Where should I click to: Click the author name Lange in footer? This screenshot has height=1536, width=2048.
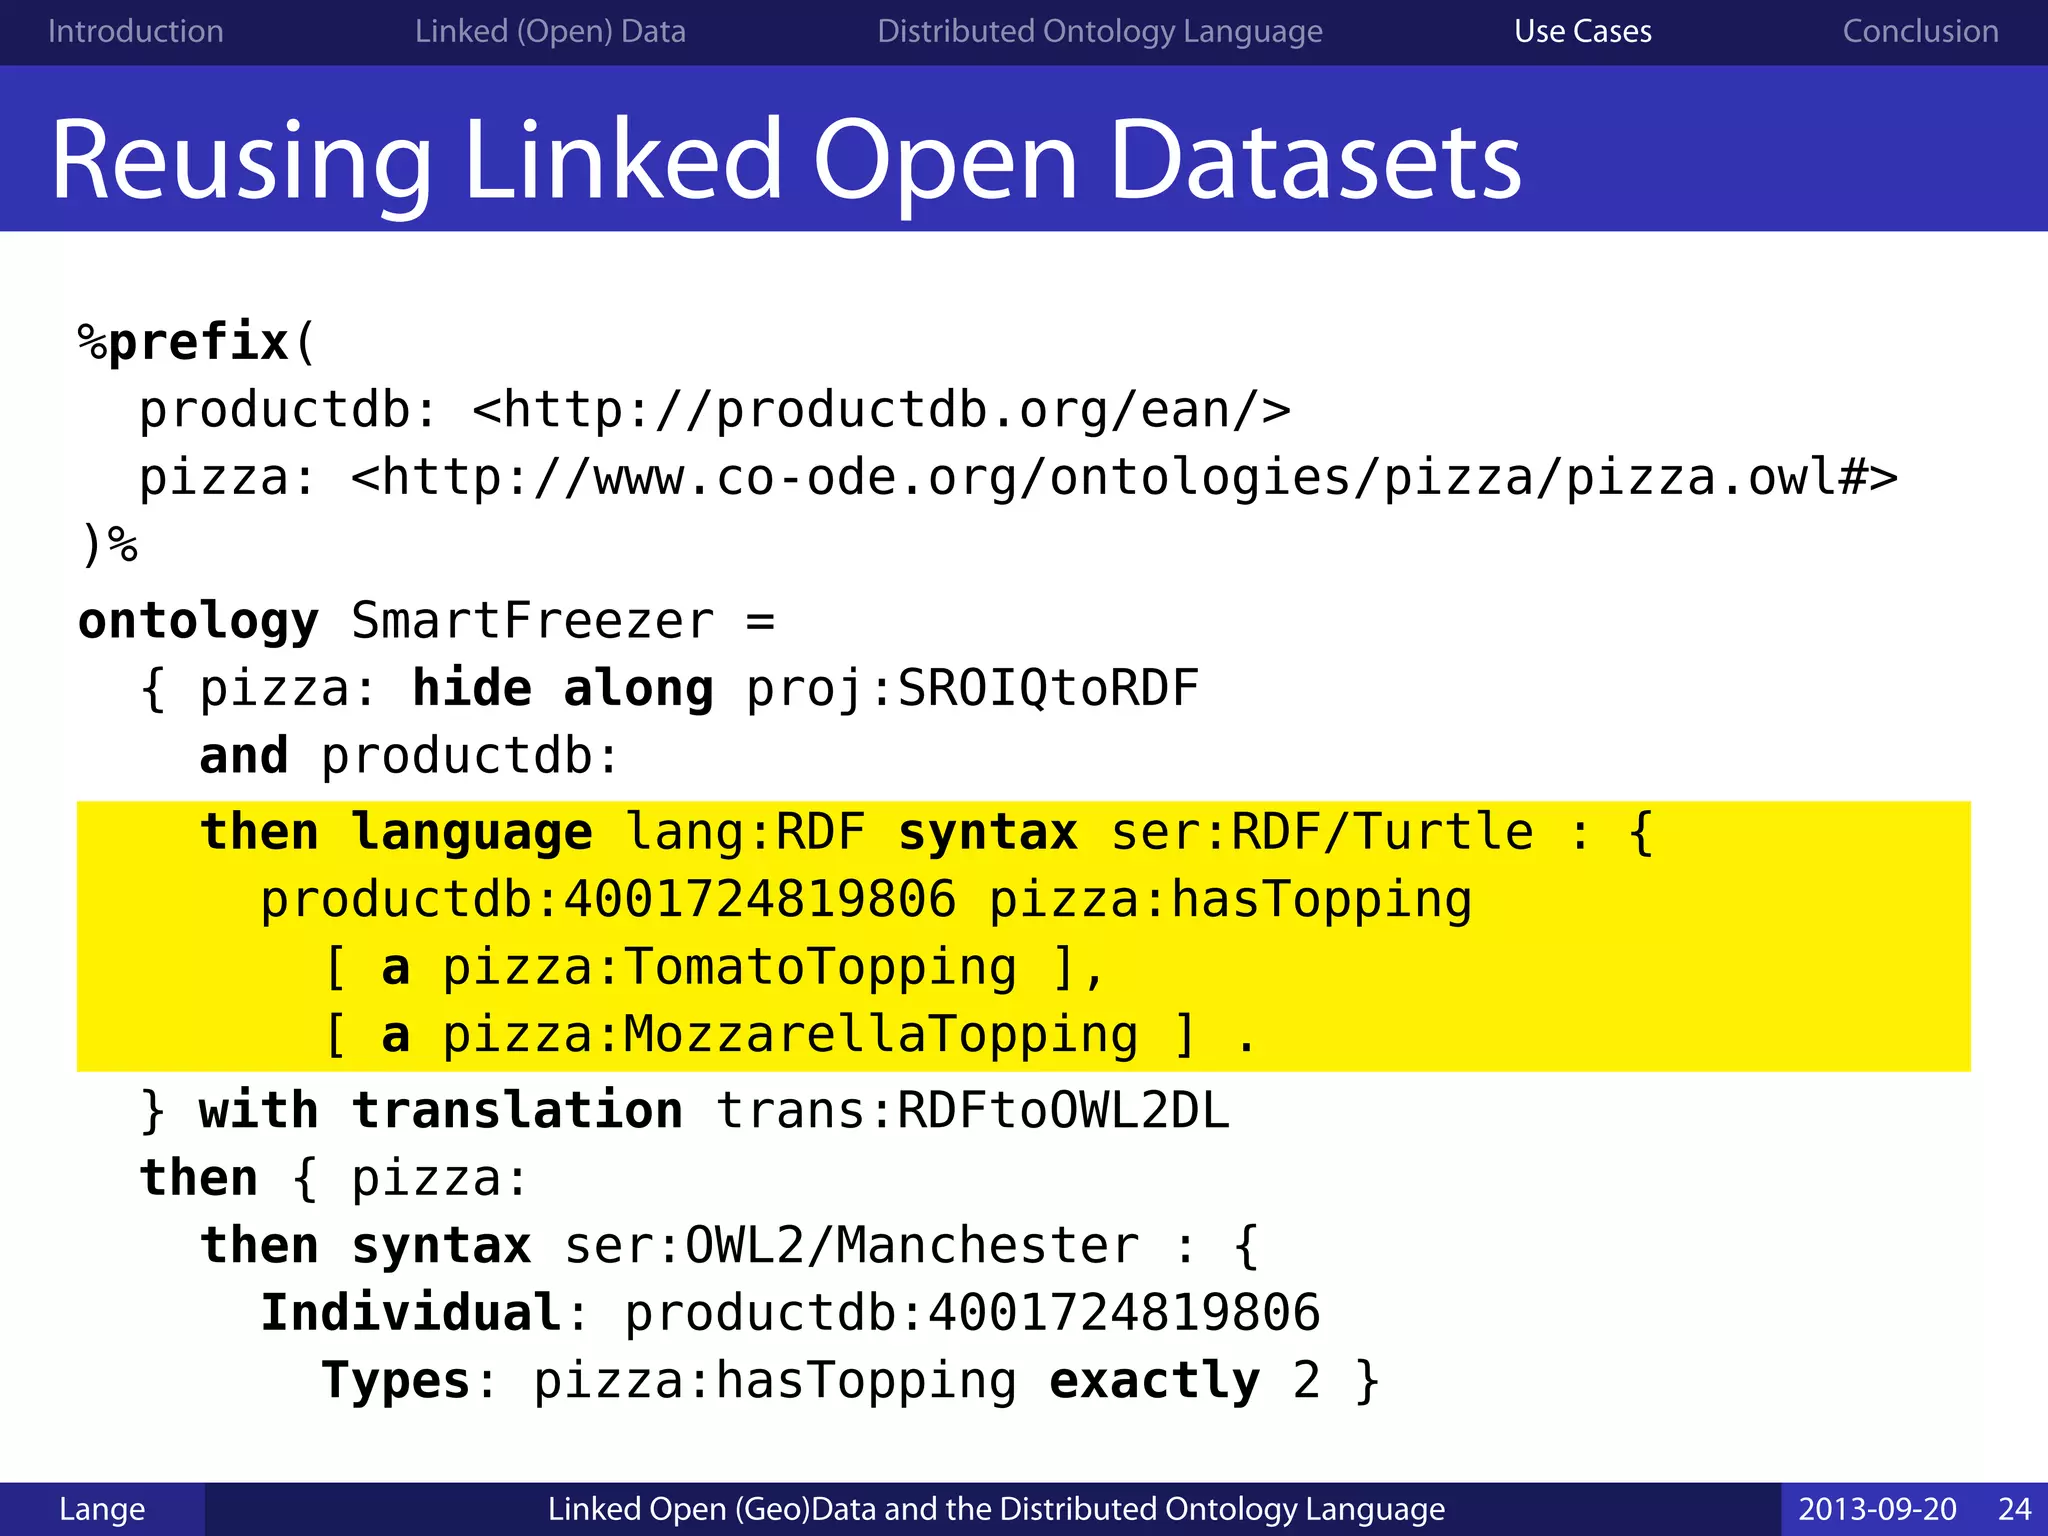click(102, 1509)
